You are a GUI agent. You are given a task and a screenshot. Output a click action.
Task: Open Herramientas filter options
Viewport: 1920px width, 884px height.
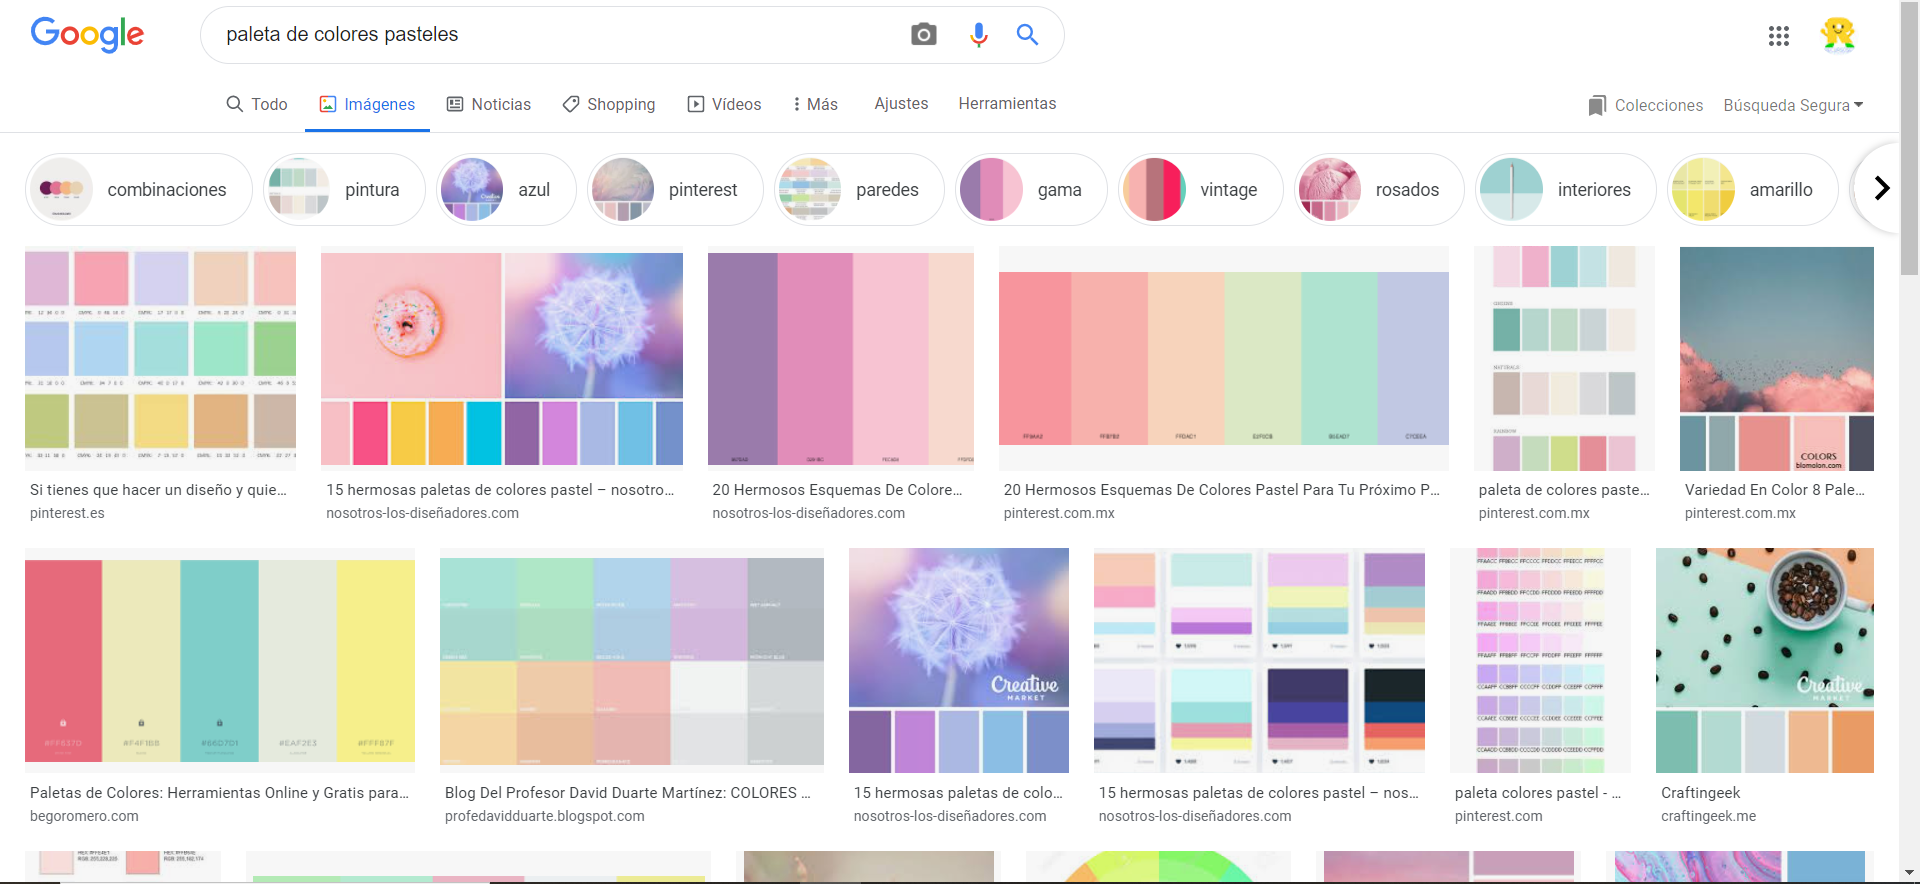point(1007,103)
